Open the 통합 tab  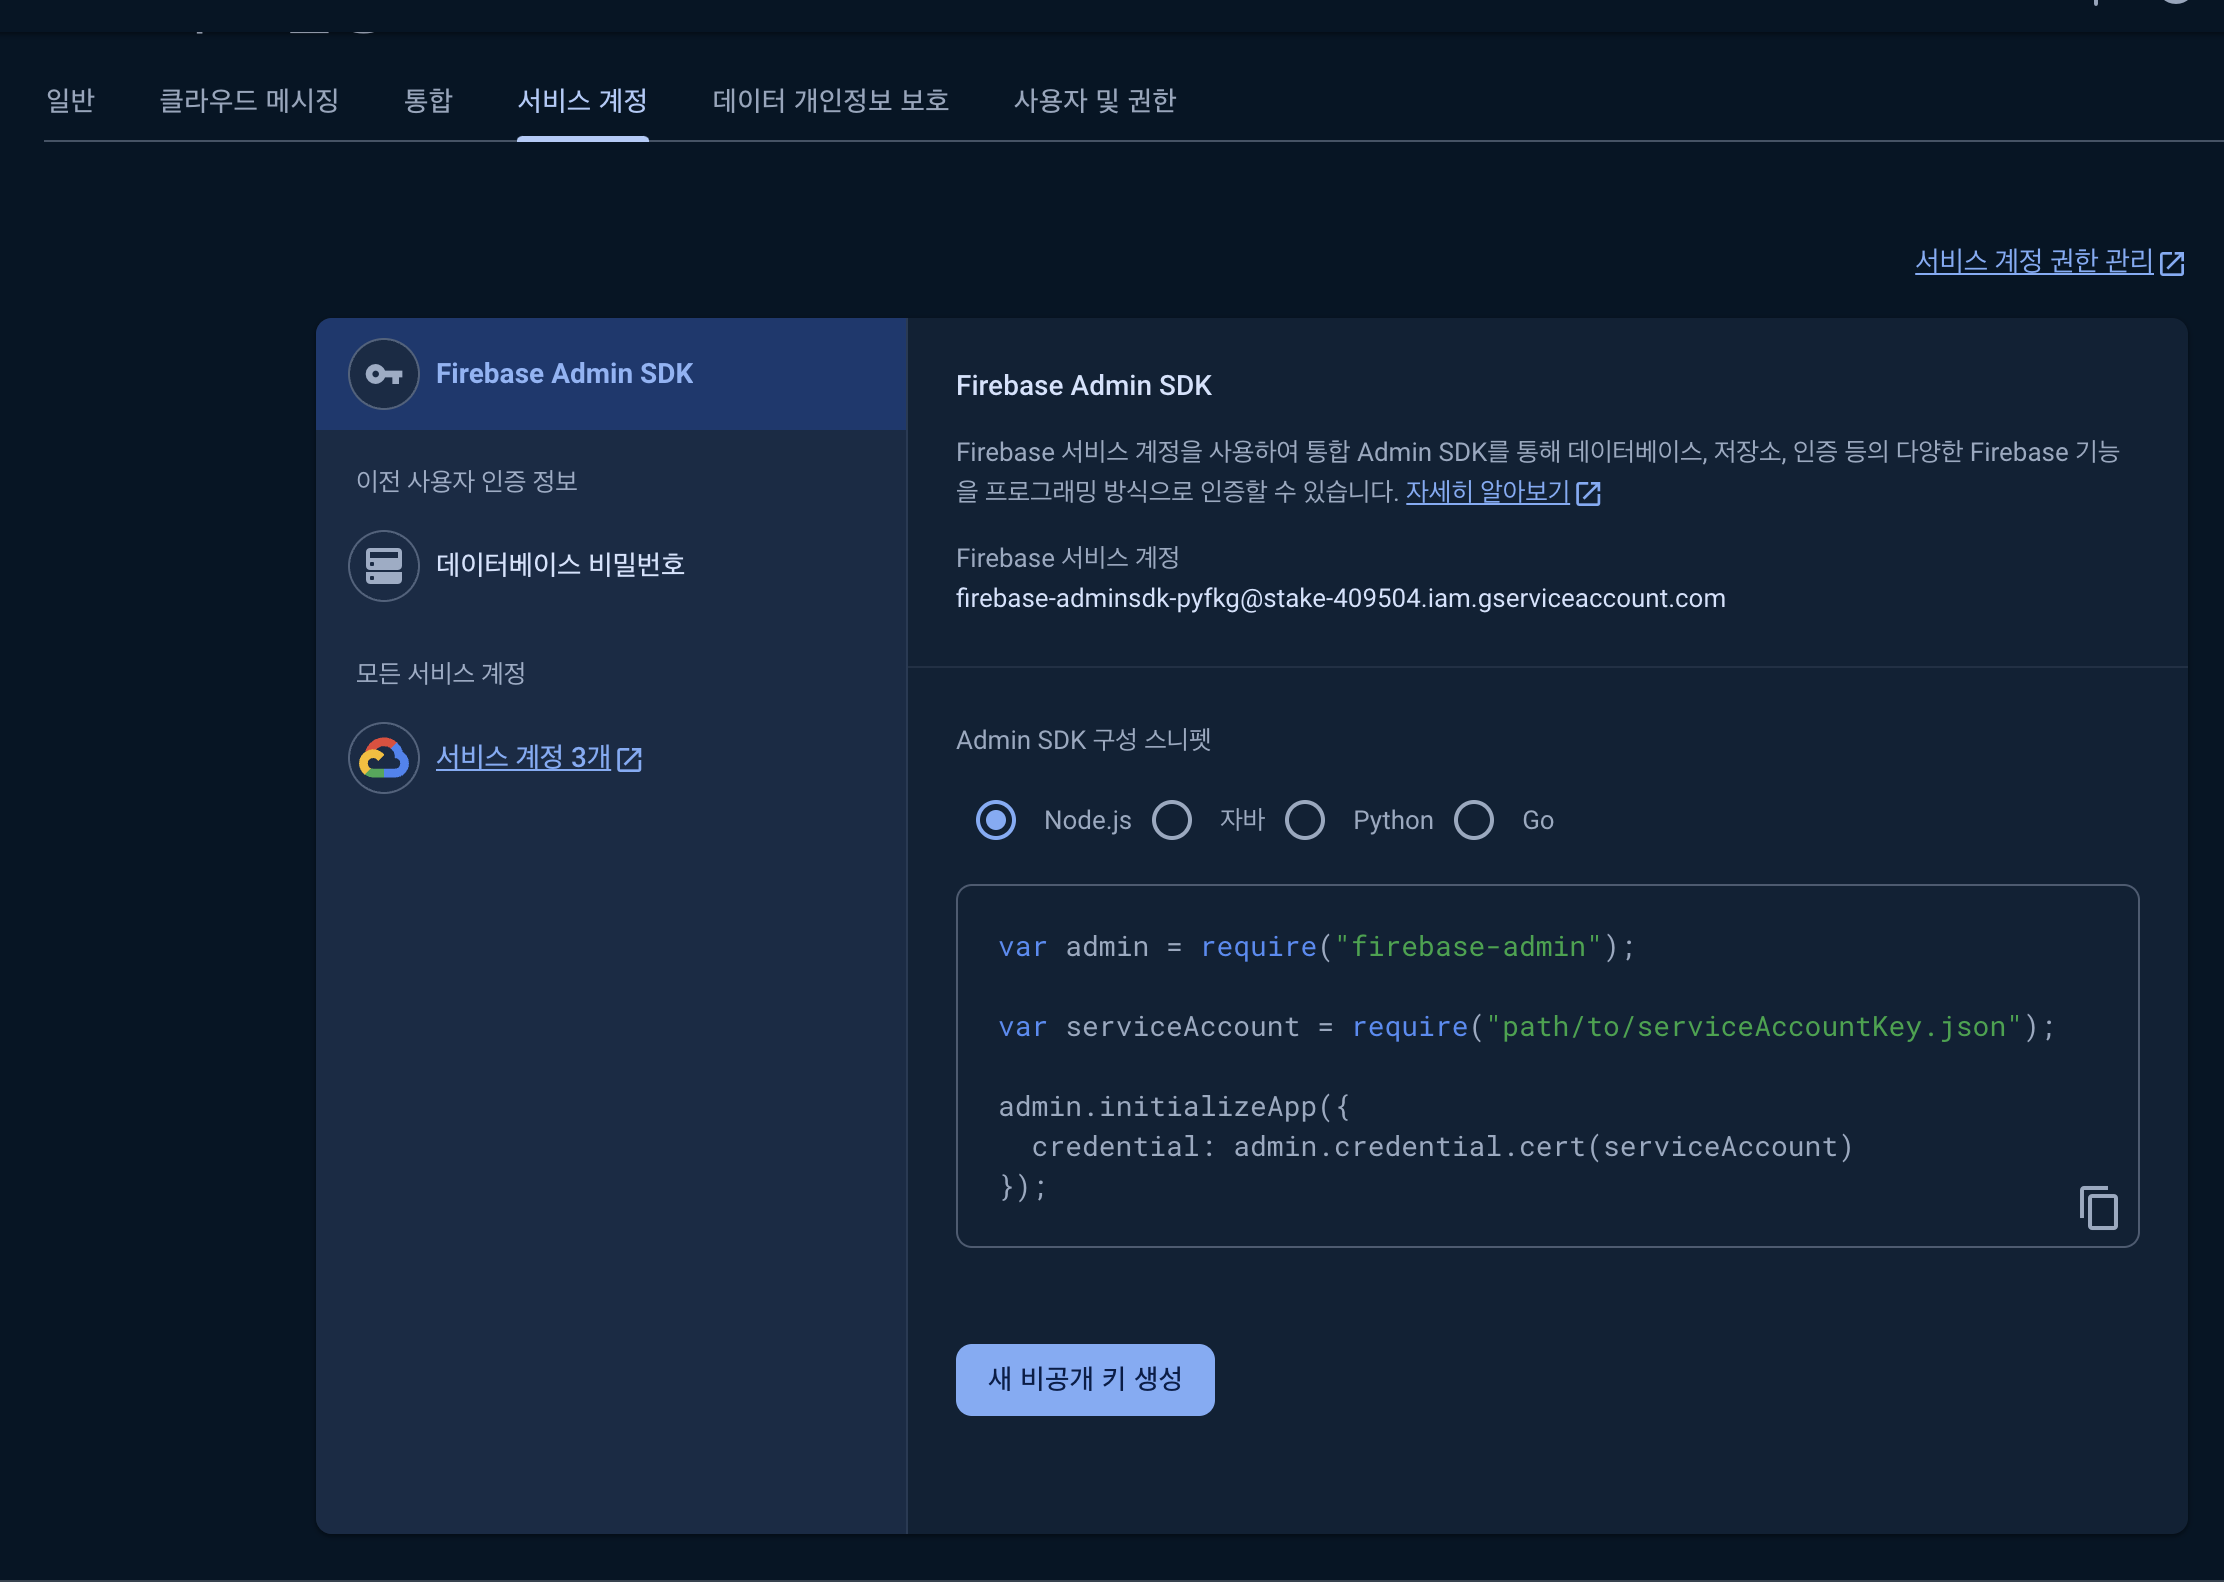pos(428,100)
